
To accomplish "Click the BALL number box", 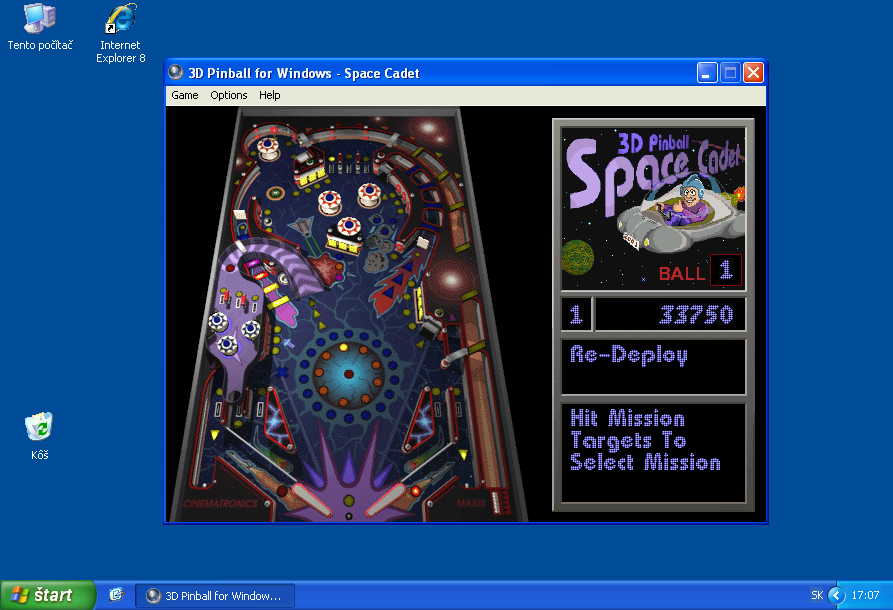I will coord(726,270).
